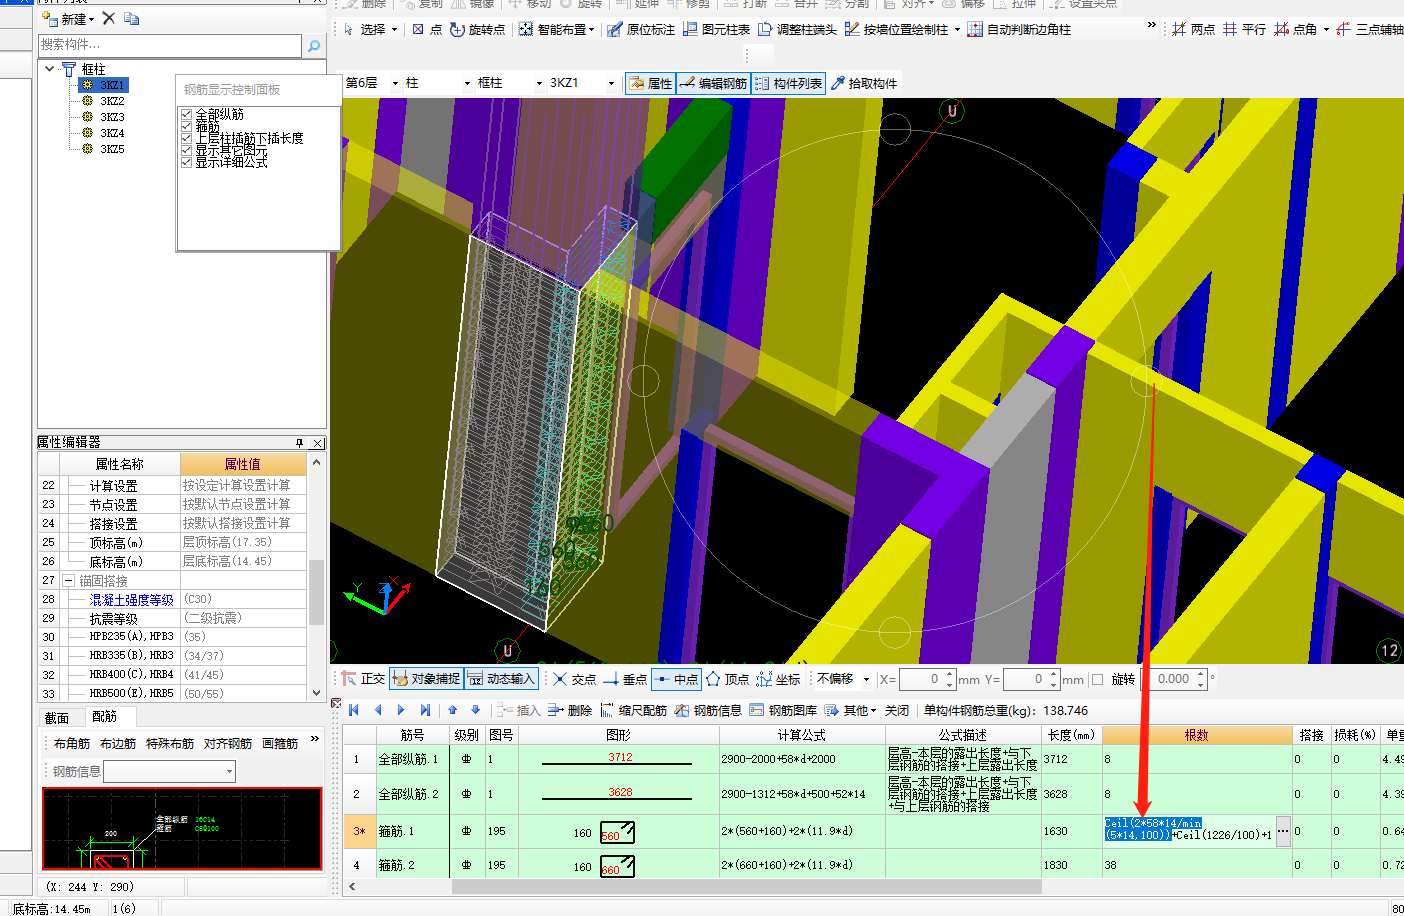Screen dimensions: 1404x916
Task: Toggle 箍筋 checkbox
Action: pos(187,127)
